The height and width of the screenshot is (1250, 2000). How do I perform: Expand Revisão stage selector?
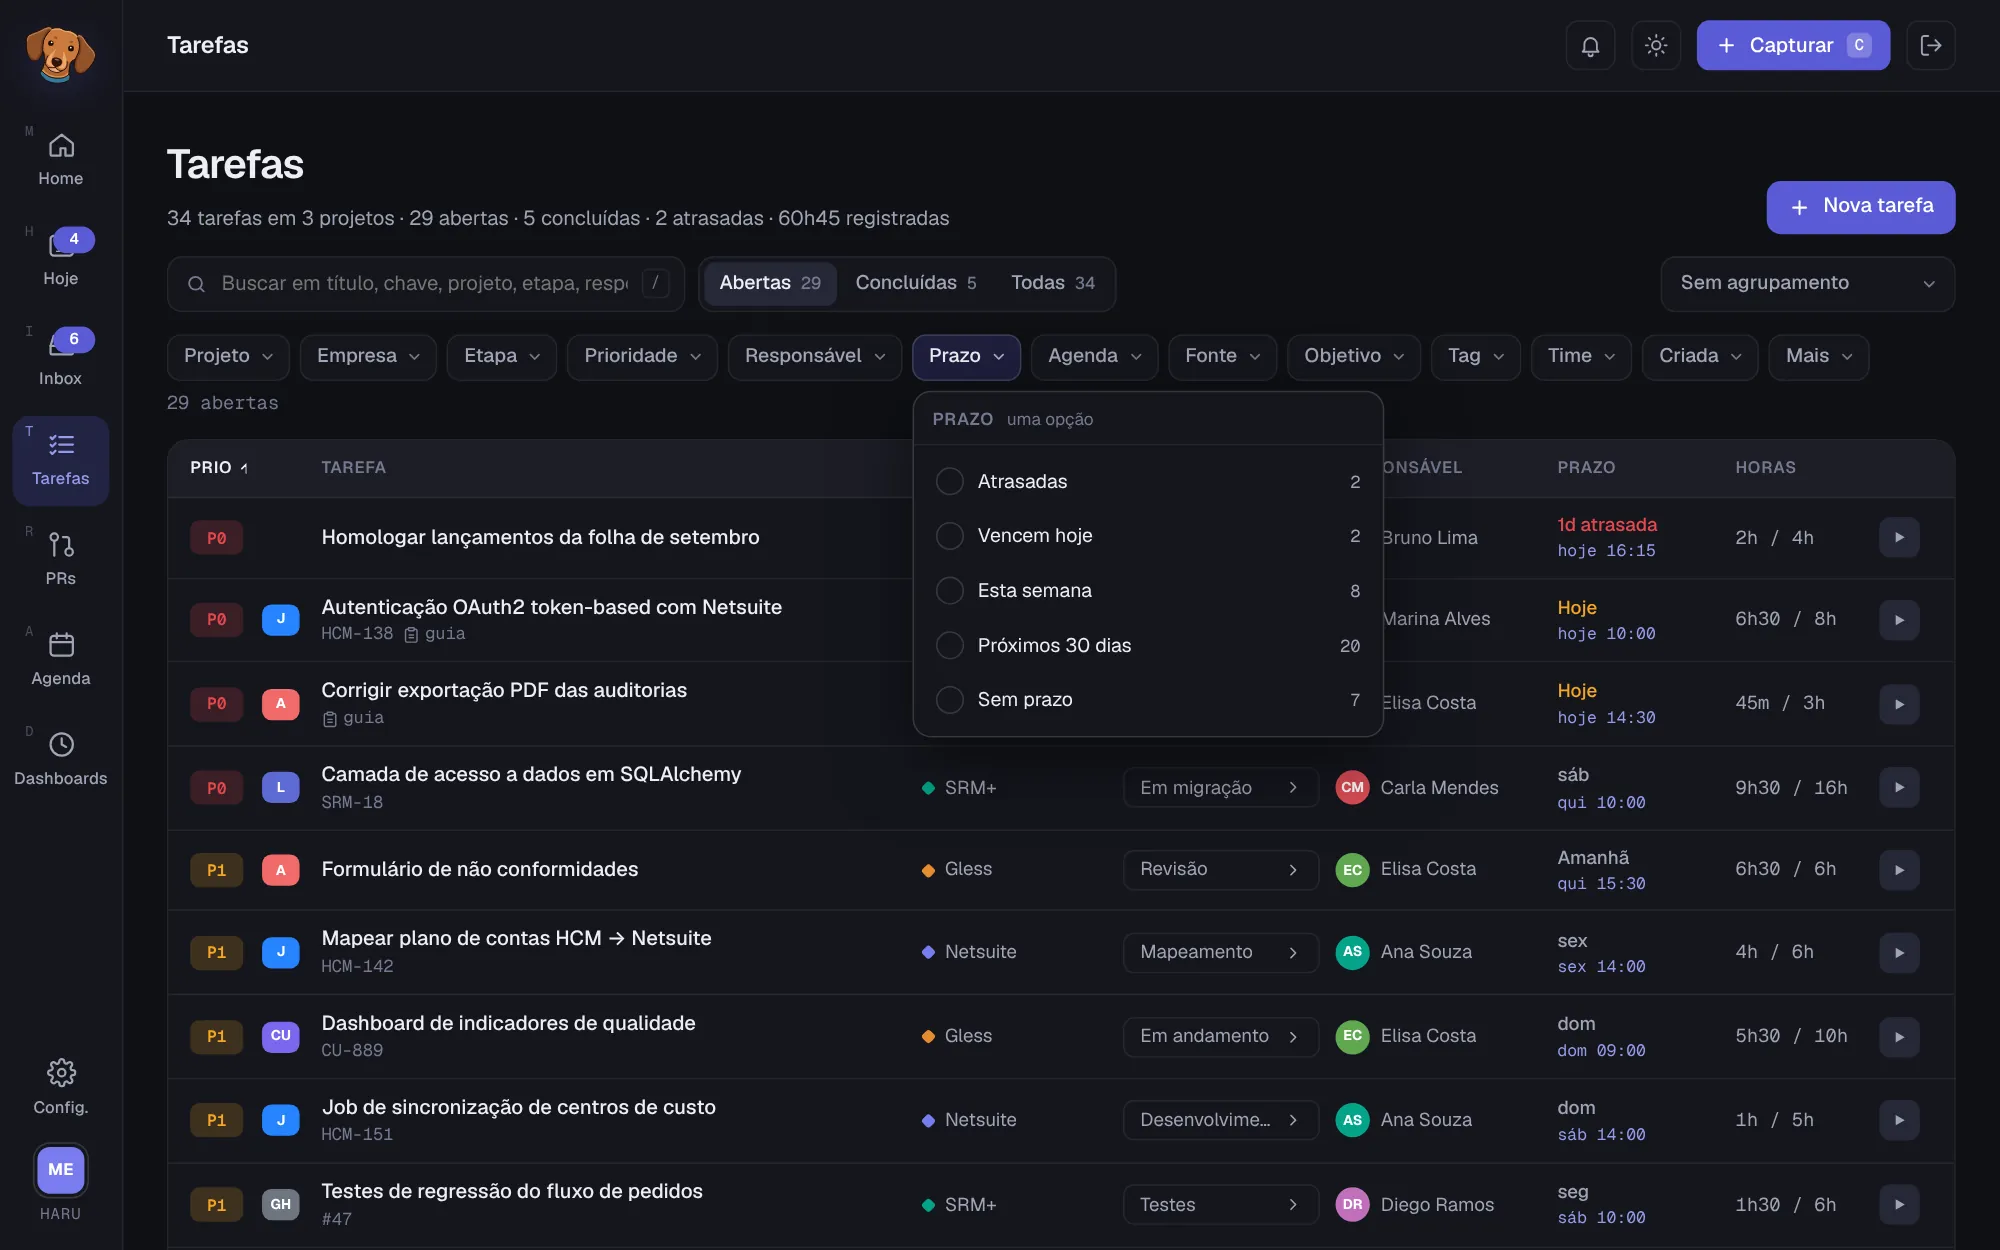pyautogui.click(x=1220, y=870)
